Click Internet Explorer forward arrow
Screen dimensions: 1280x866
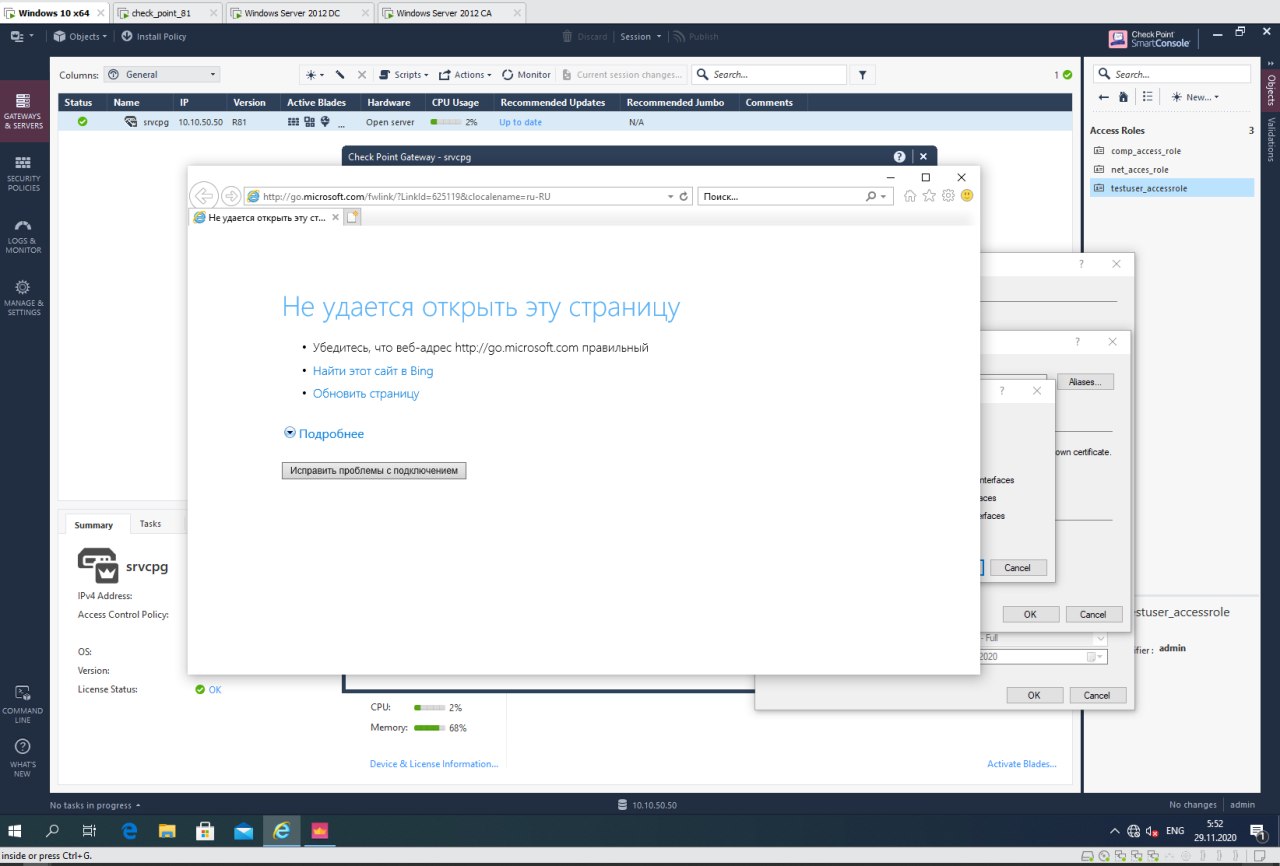tap(231, 196)
